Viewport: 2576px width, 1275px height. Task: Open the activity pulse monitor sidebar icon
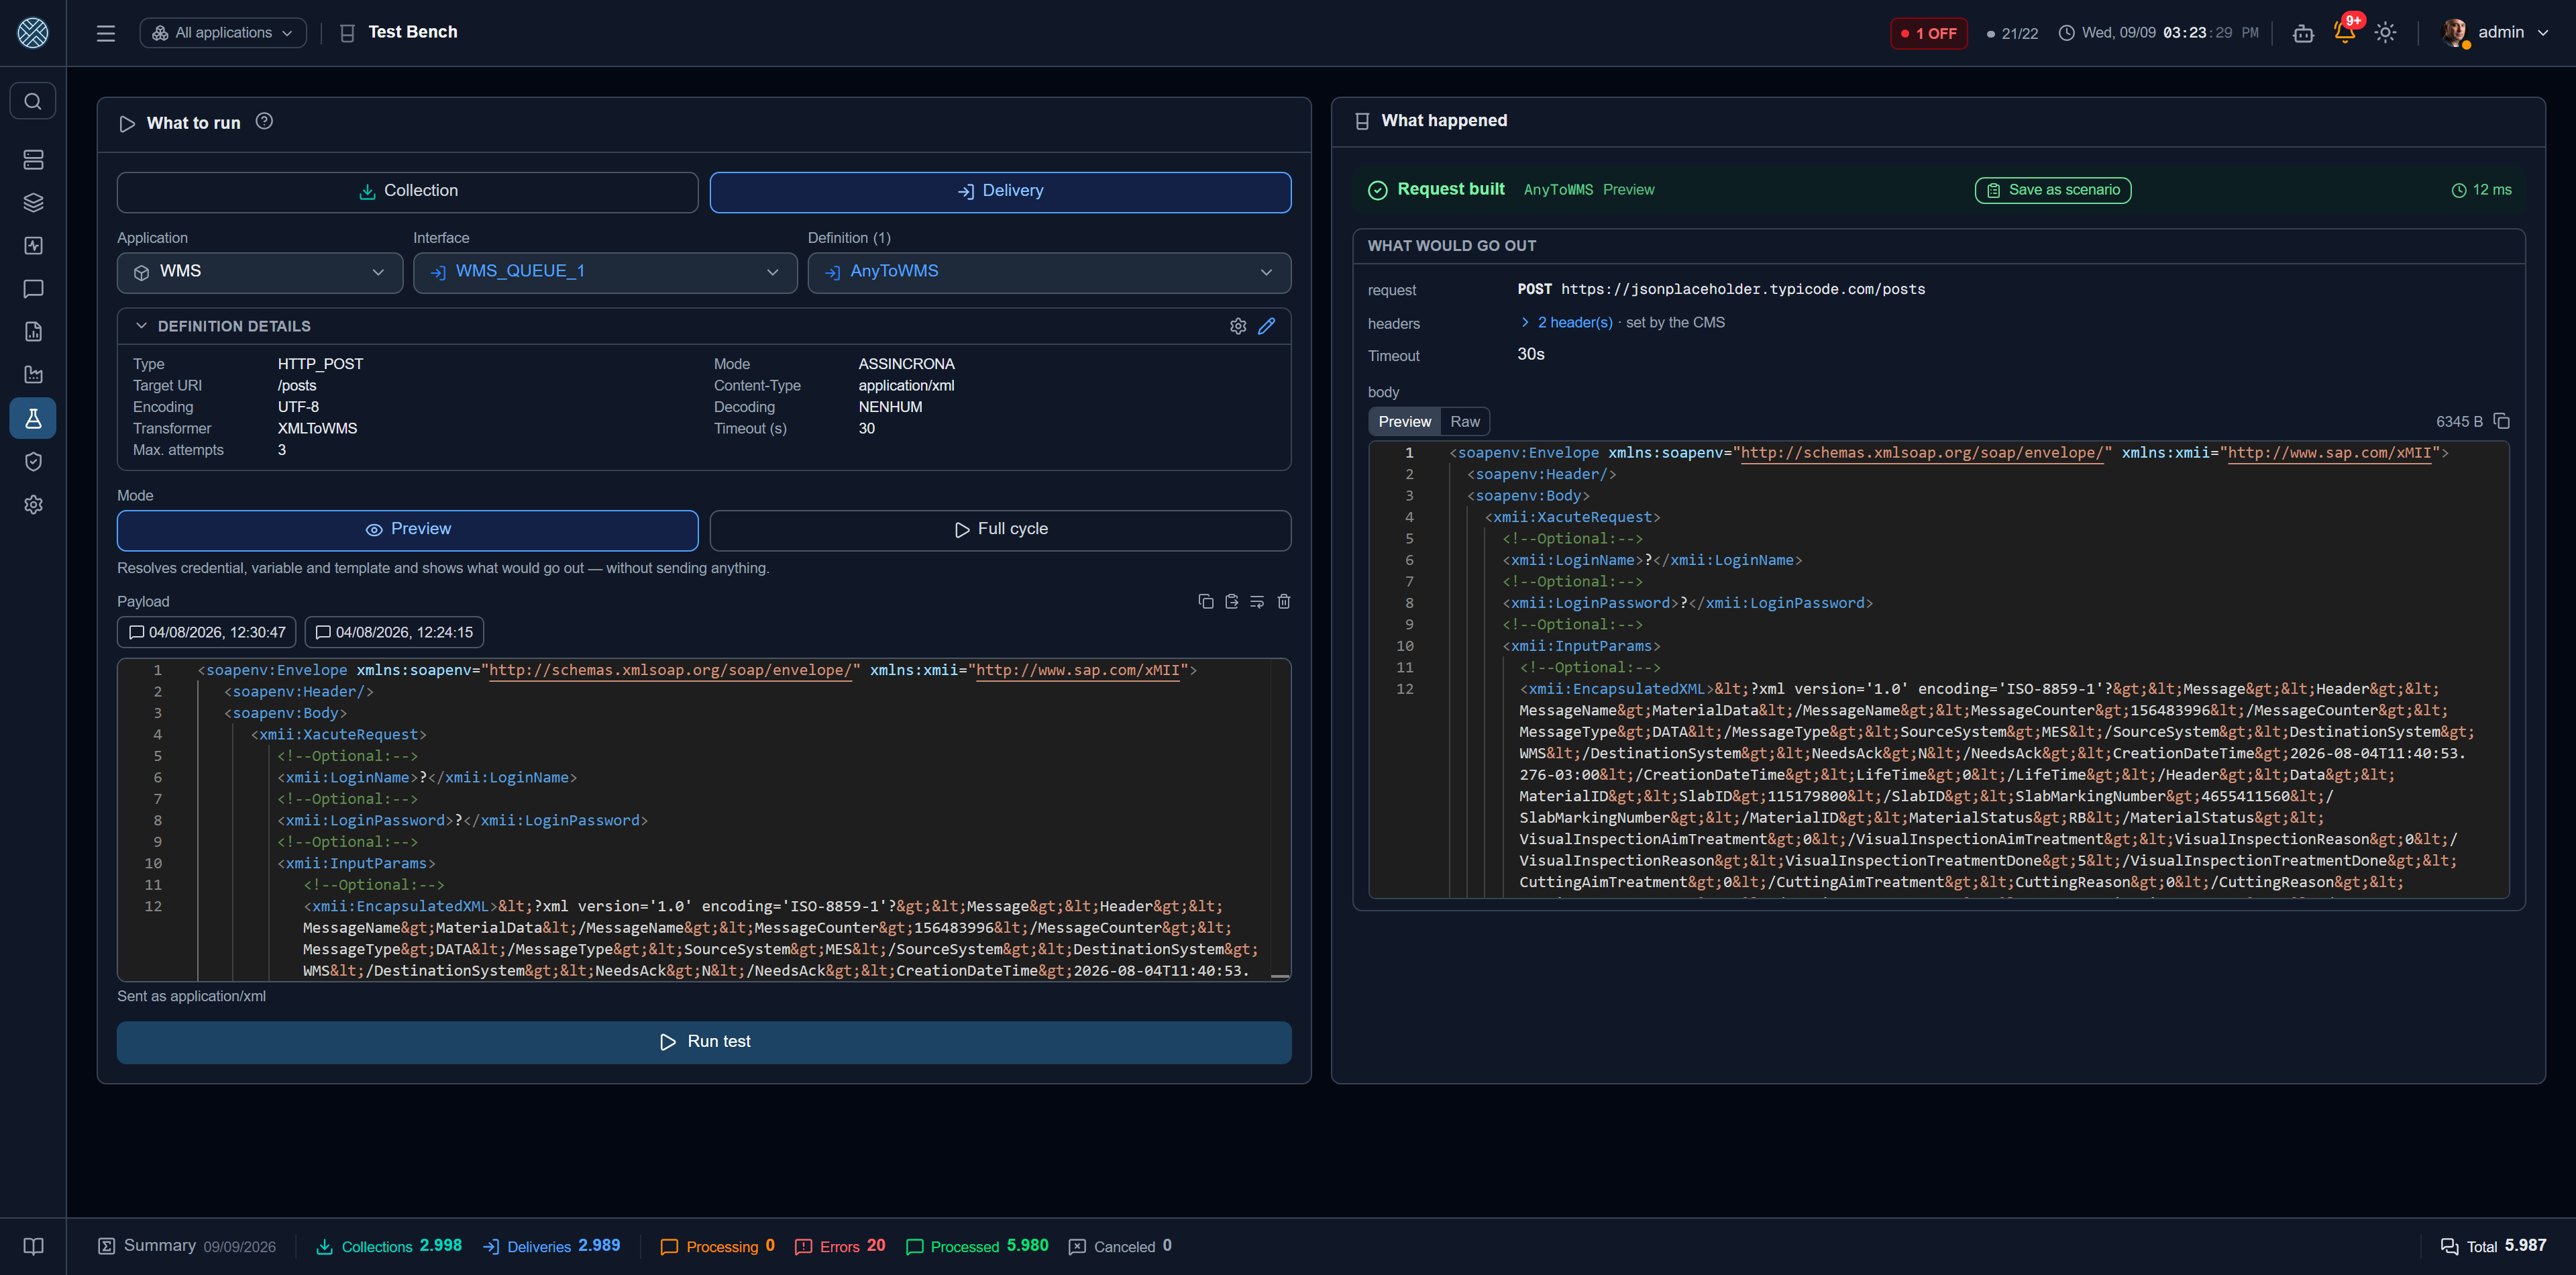click(x=33, y=246)
